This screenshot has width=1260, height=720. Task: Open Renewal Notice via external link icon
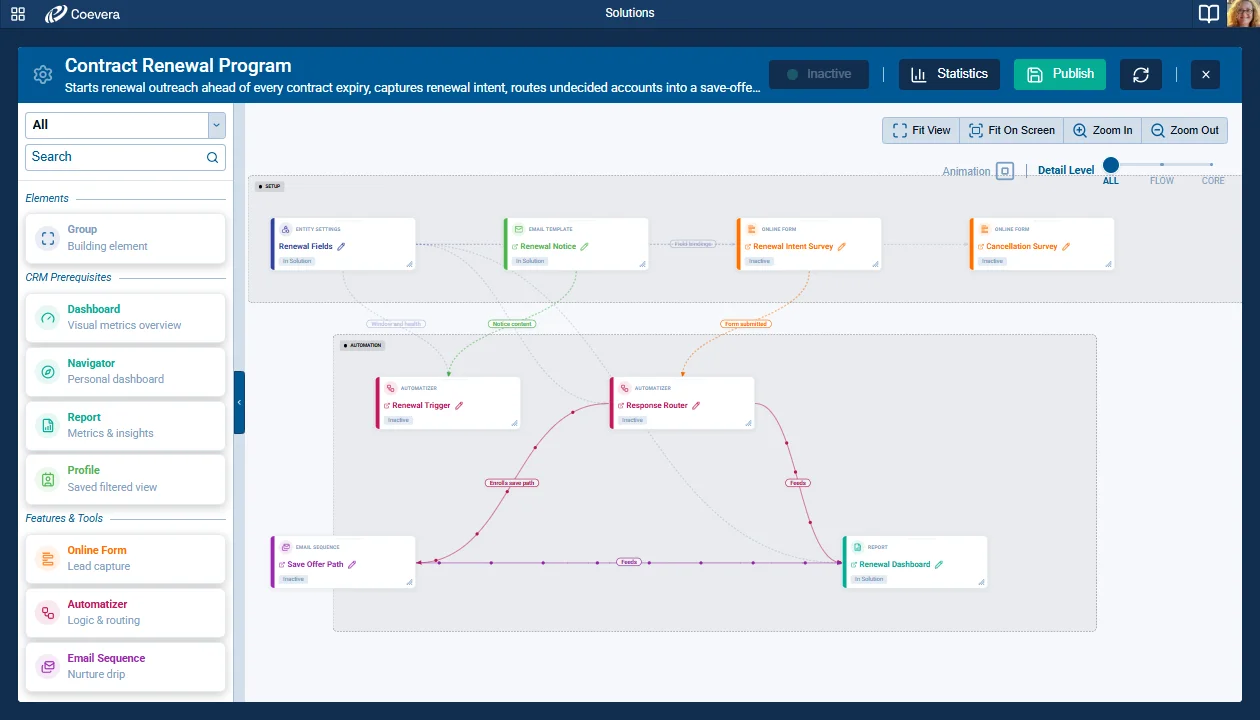[x=515, y=246]
